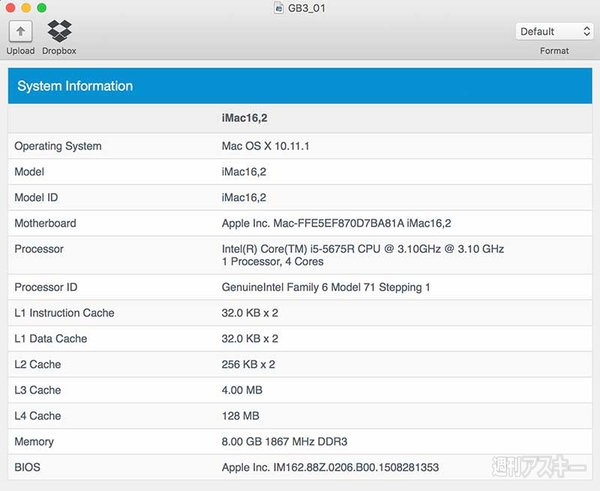Click the L3 Cache label
The height and width of the screenshot is (491, 600).
pyautogui.click(x=38, y=390)
